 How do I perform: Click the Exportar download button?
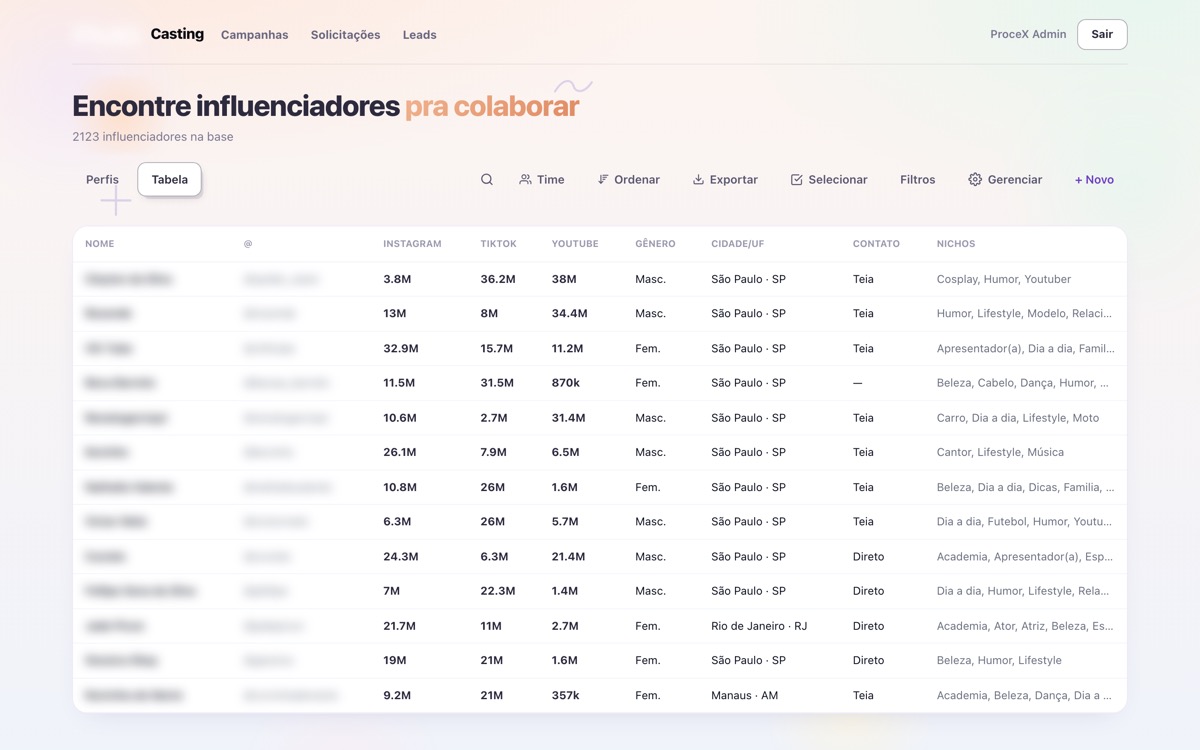[x=725, y=180]
